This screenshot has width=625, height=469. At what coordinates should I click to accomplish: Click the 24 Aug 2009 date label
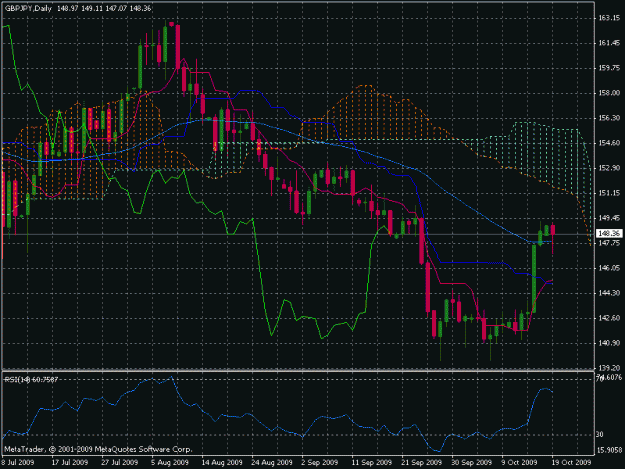click(x=271, y=462)
